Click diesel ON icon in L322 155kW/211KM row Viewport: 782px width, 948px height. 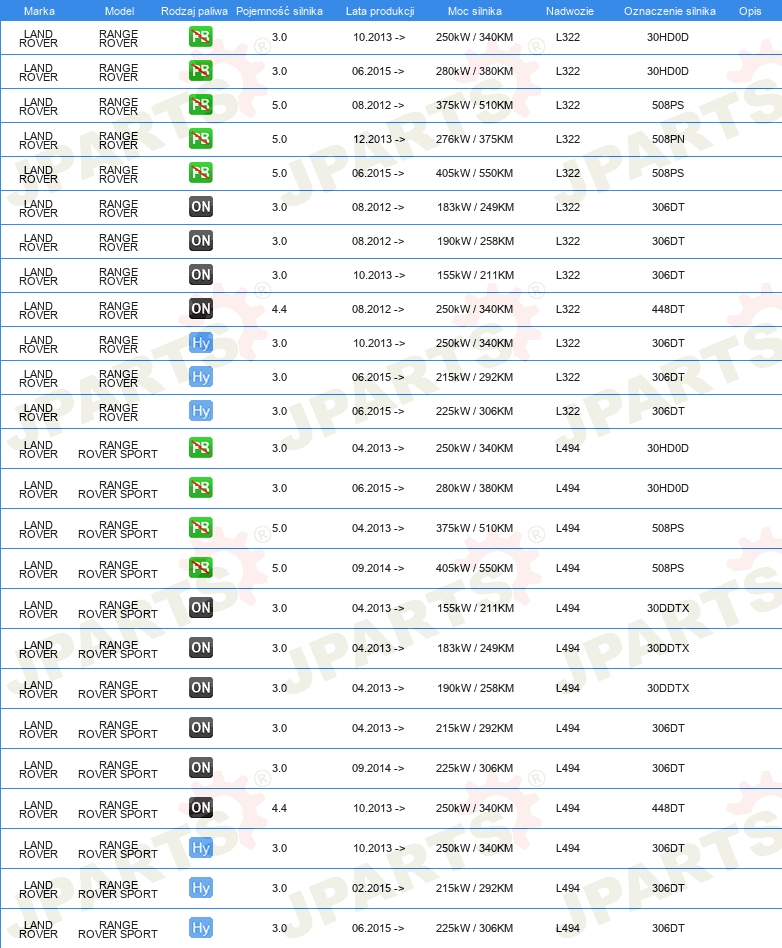pyautogui.click(x=200, y=274)
